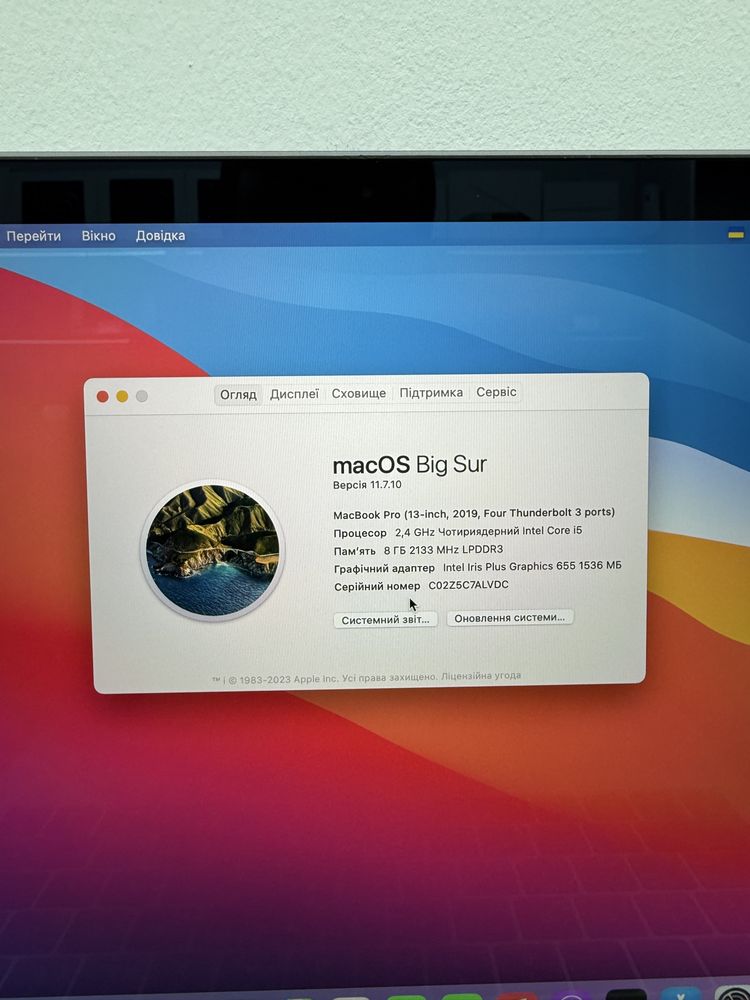The height and width of the screenshot is (1000, 750).
Task: Click the Серійний номер label
Action: pos(377,587)
